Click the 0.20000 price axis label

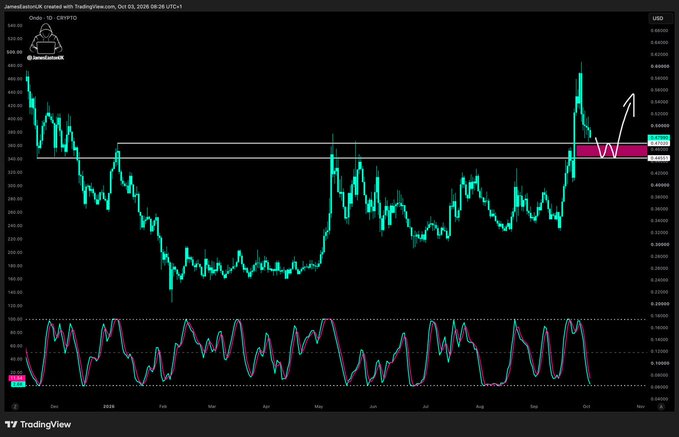pos(659,304)
